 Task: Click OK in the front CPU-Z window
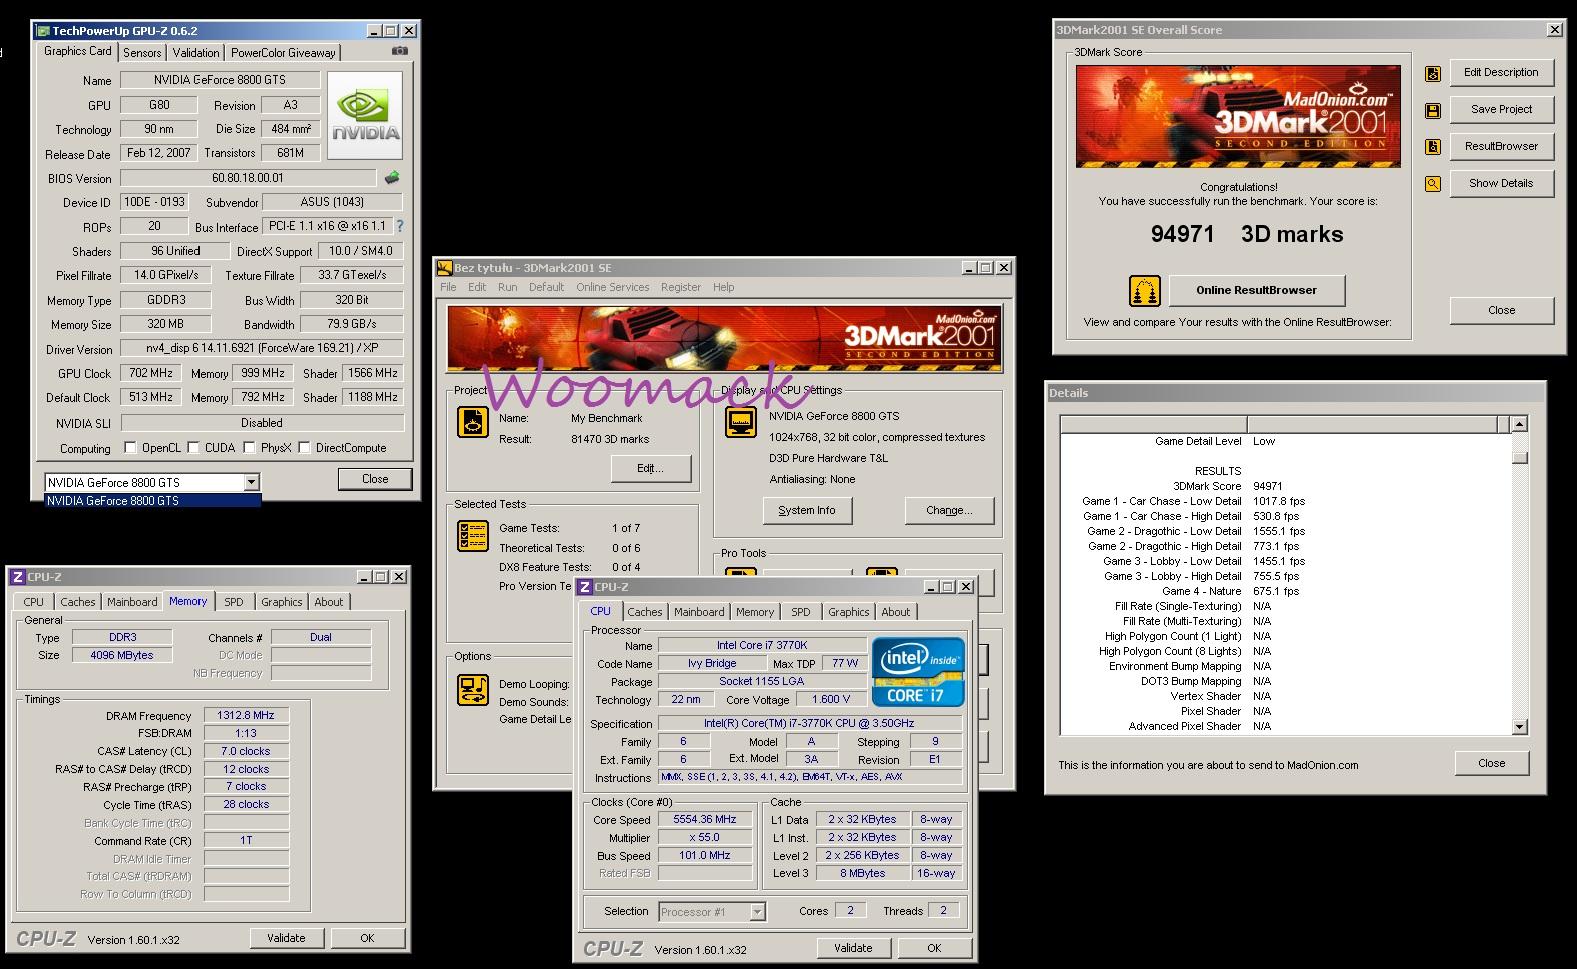934,948
